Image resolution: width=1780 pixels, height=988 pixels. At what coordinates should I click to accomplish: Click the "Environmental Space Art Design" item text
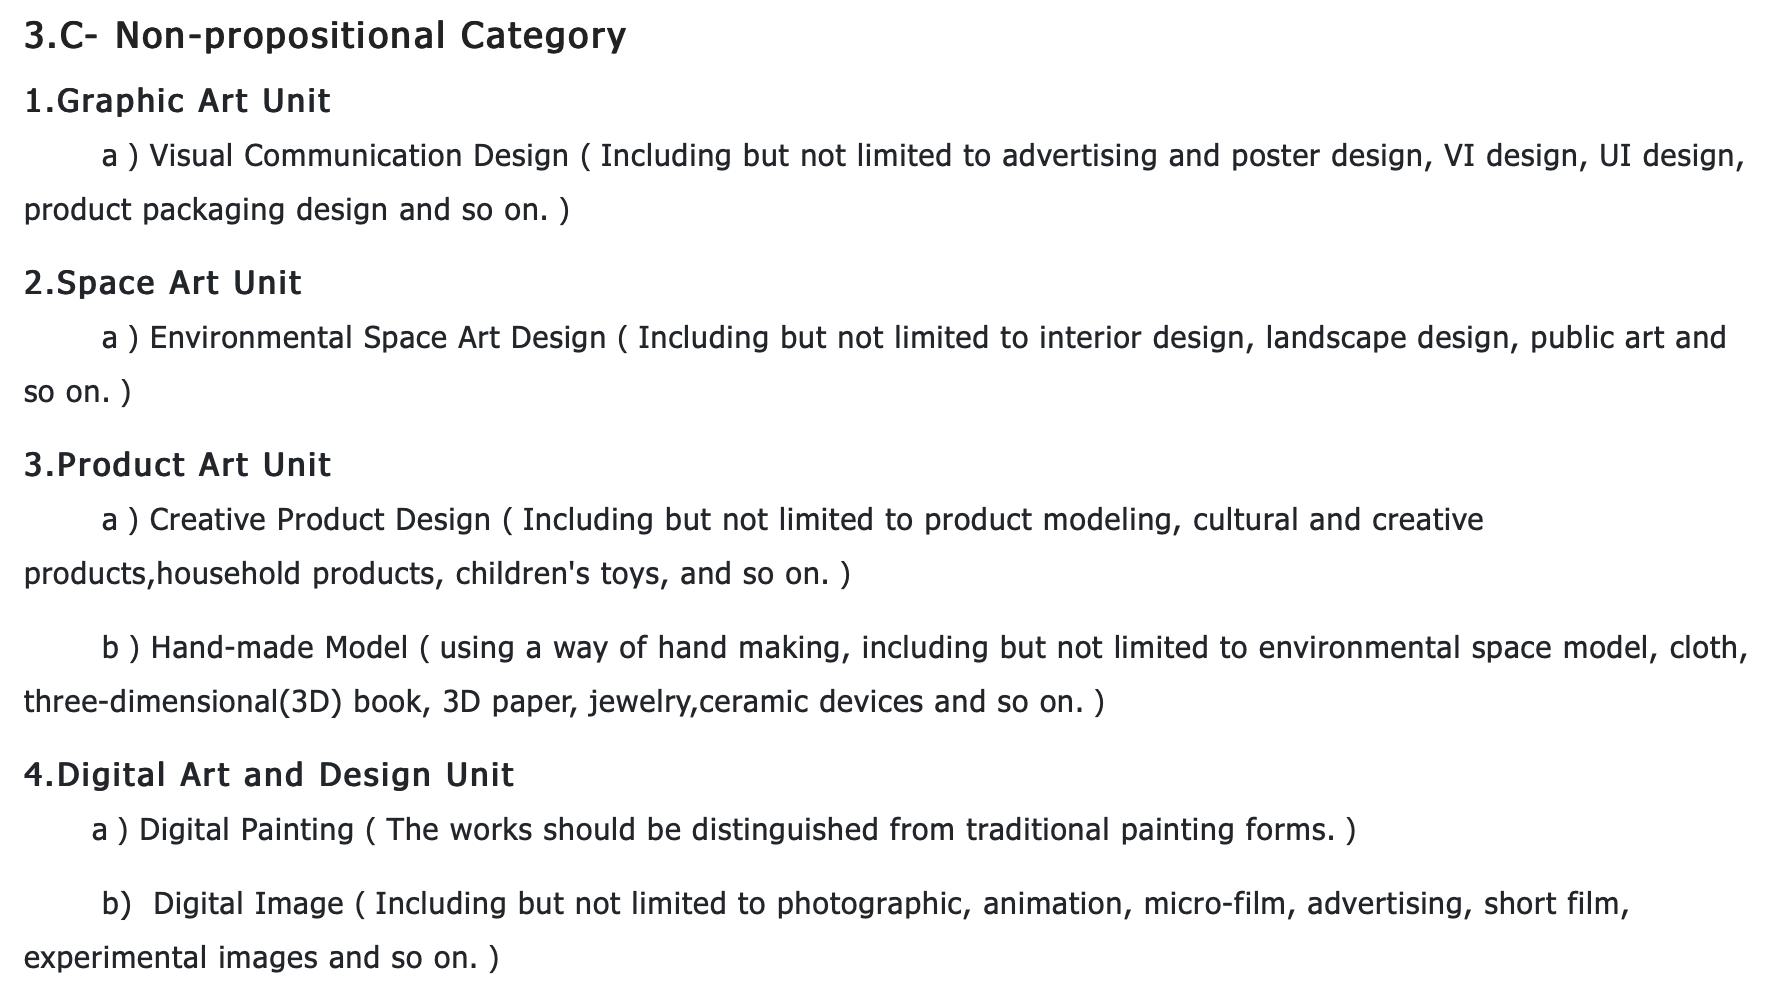pyautogui.click(x=378, y=338)
